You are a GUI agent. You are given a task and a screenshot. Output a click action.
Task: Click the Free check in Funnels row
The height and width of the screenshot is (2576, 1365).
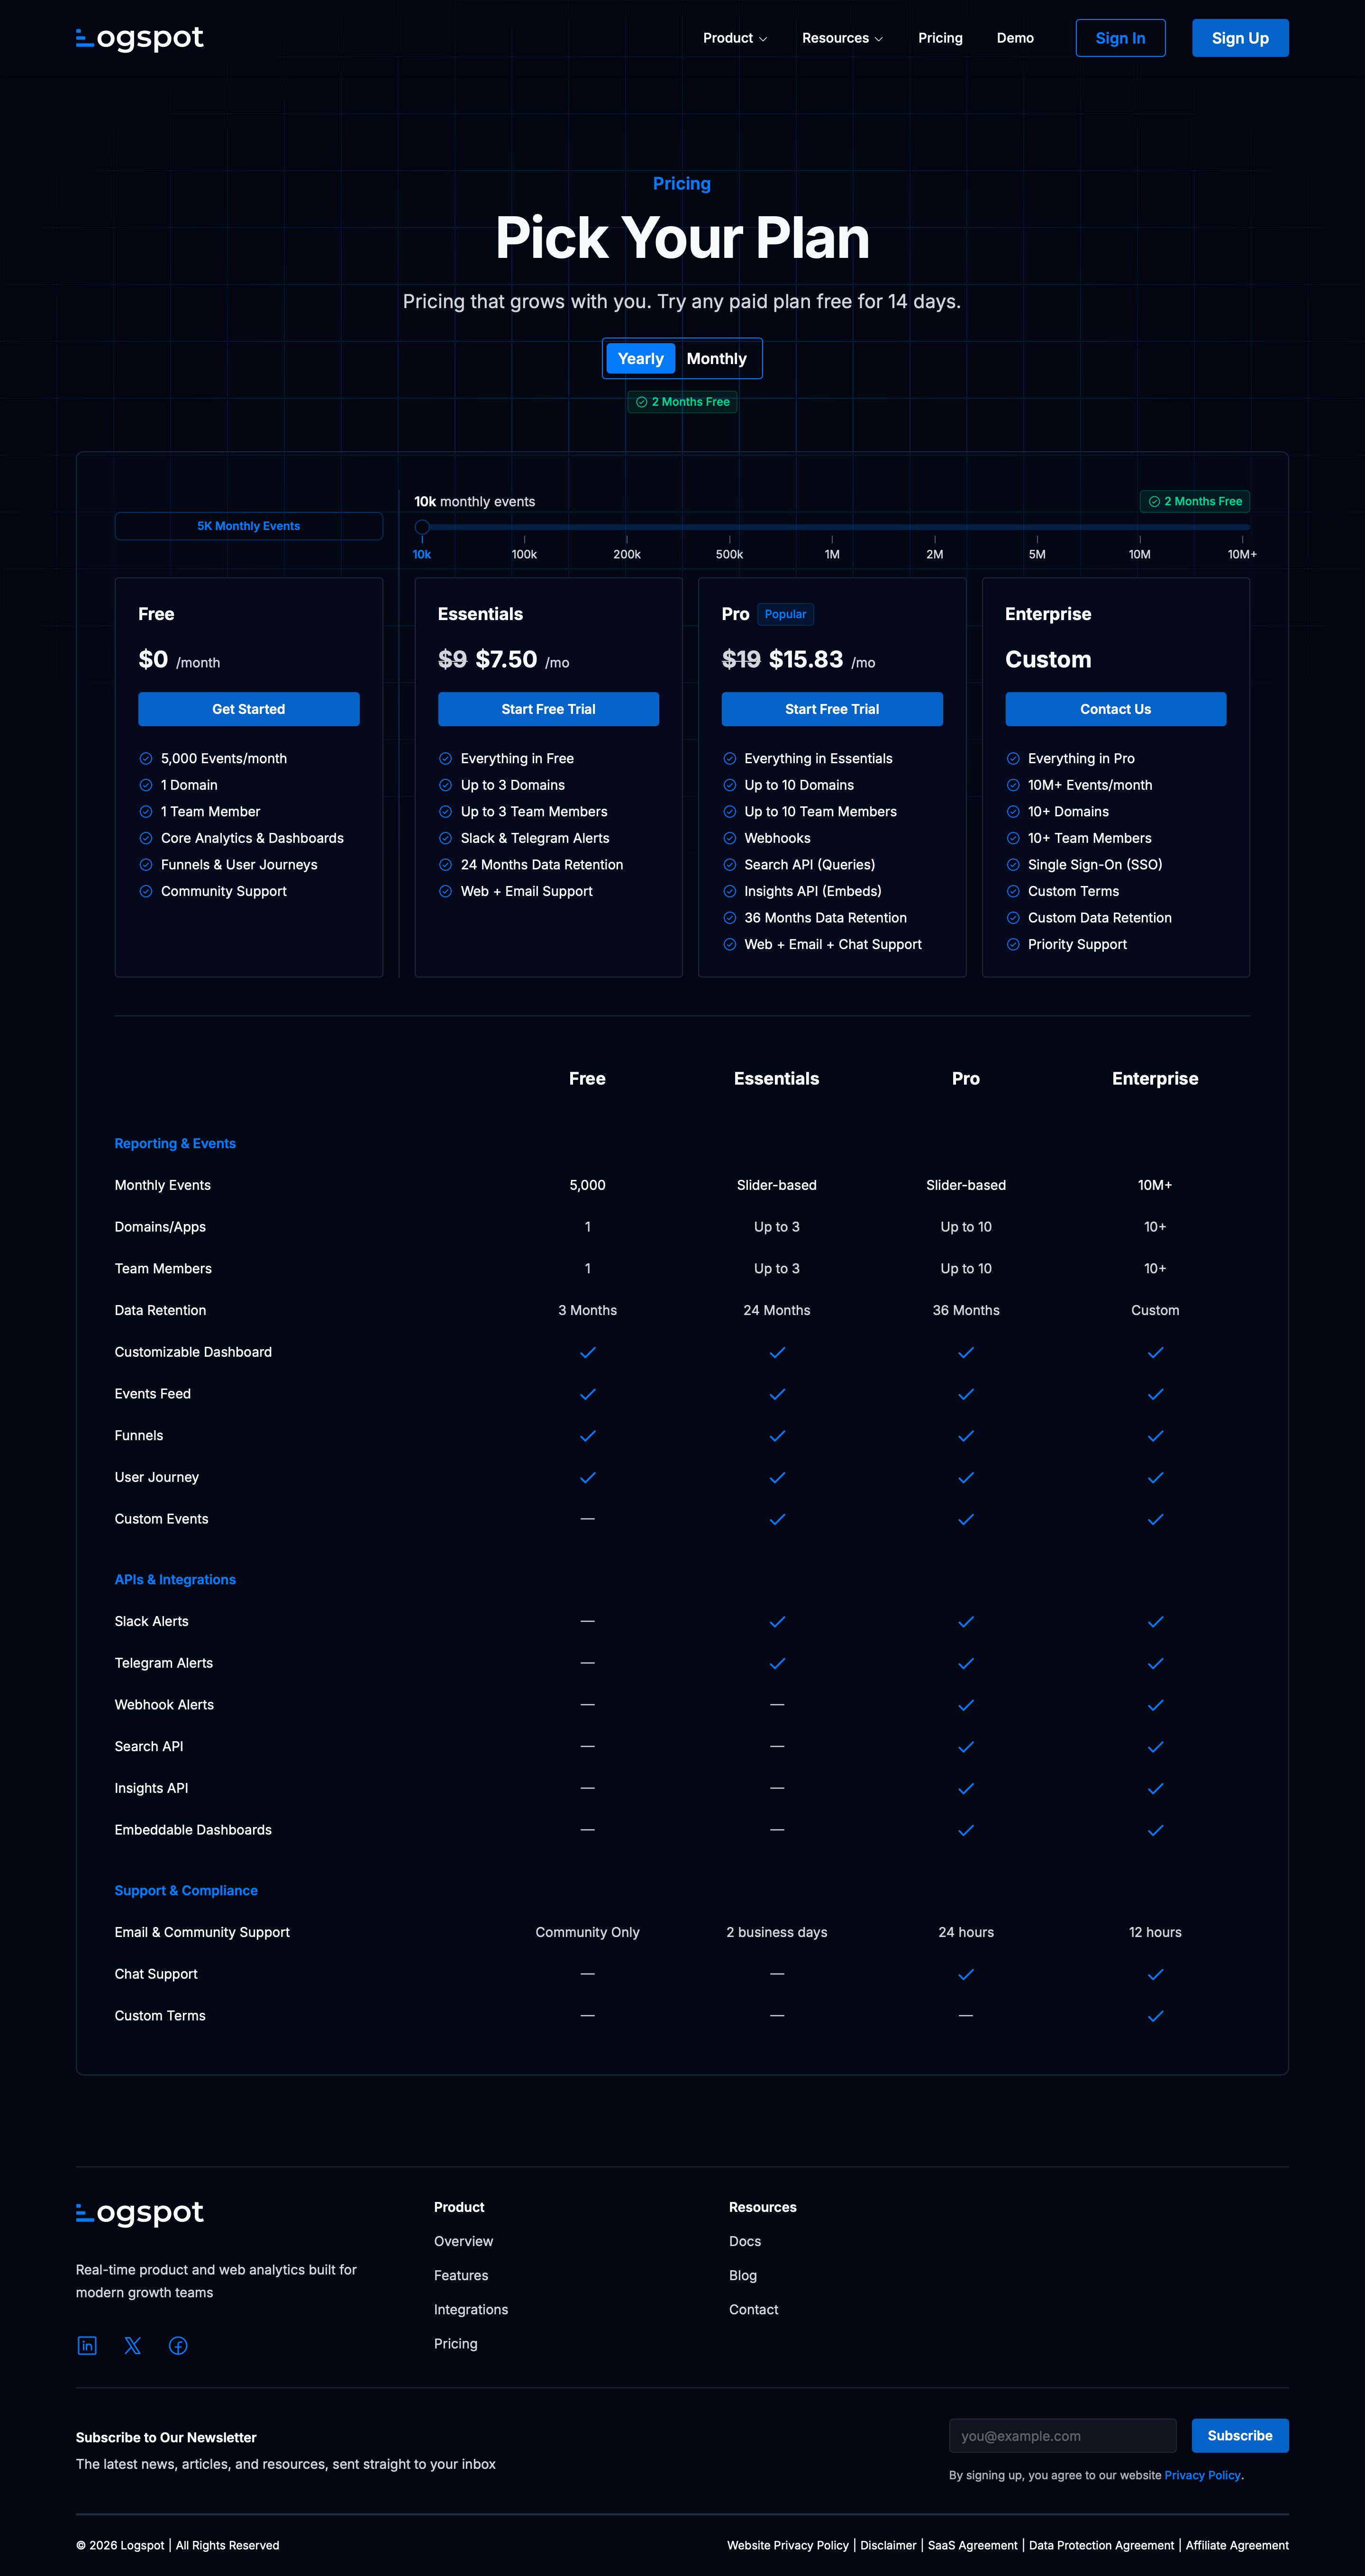pyautogui.click(x=588, y=1436)
